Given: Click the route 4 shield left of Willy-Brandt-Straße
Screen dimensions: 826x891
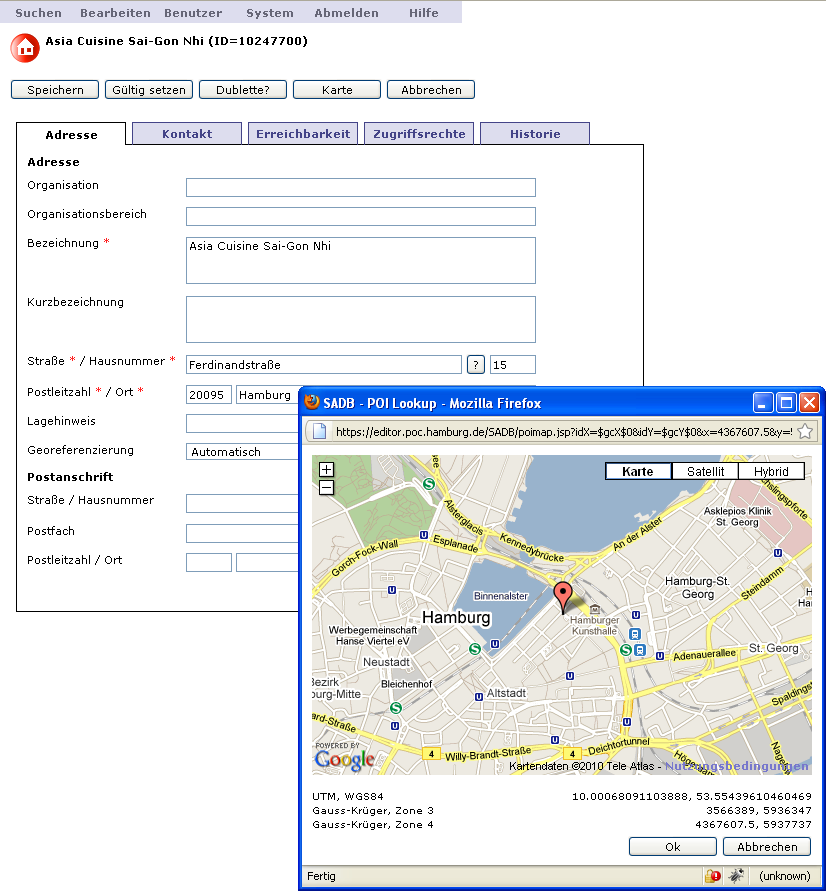Looking at the screenshot, I should coord(431,754).
